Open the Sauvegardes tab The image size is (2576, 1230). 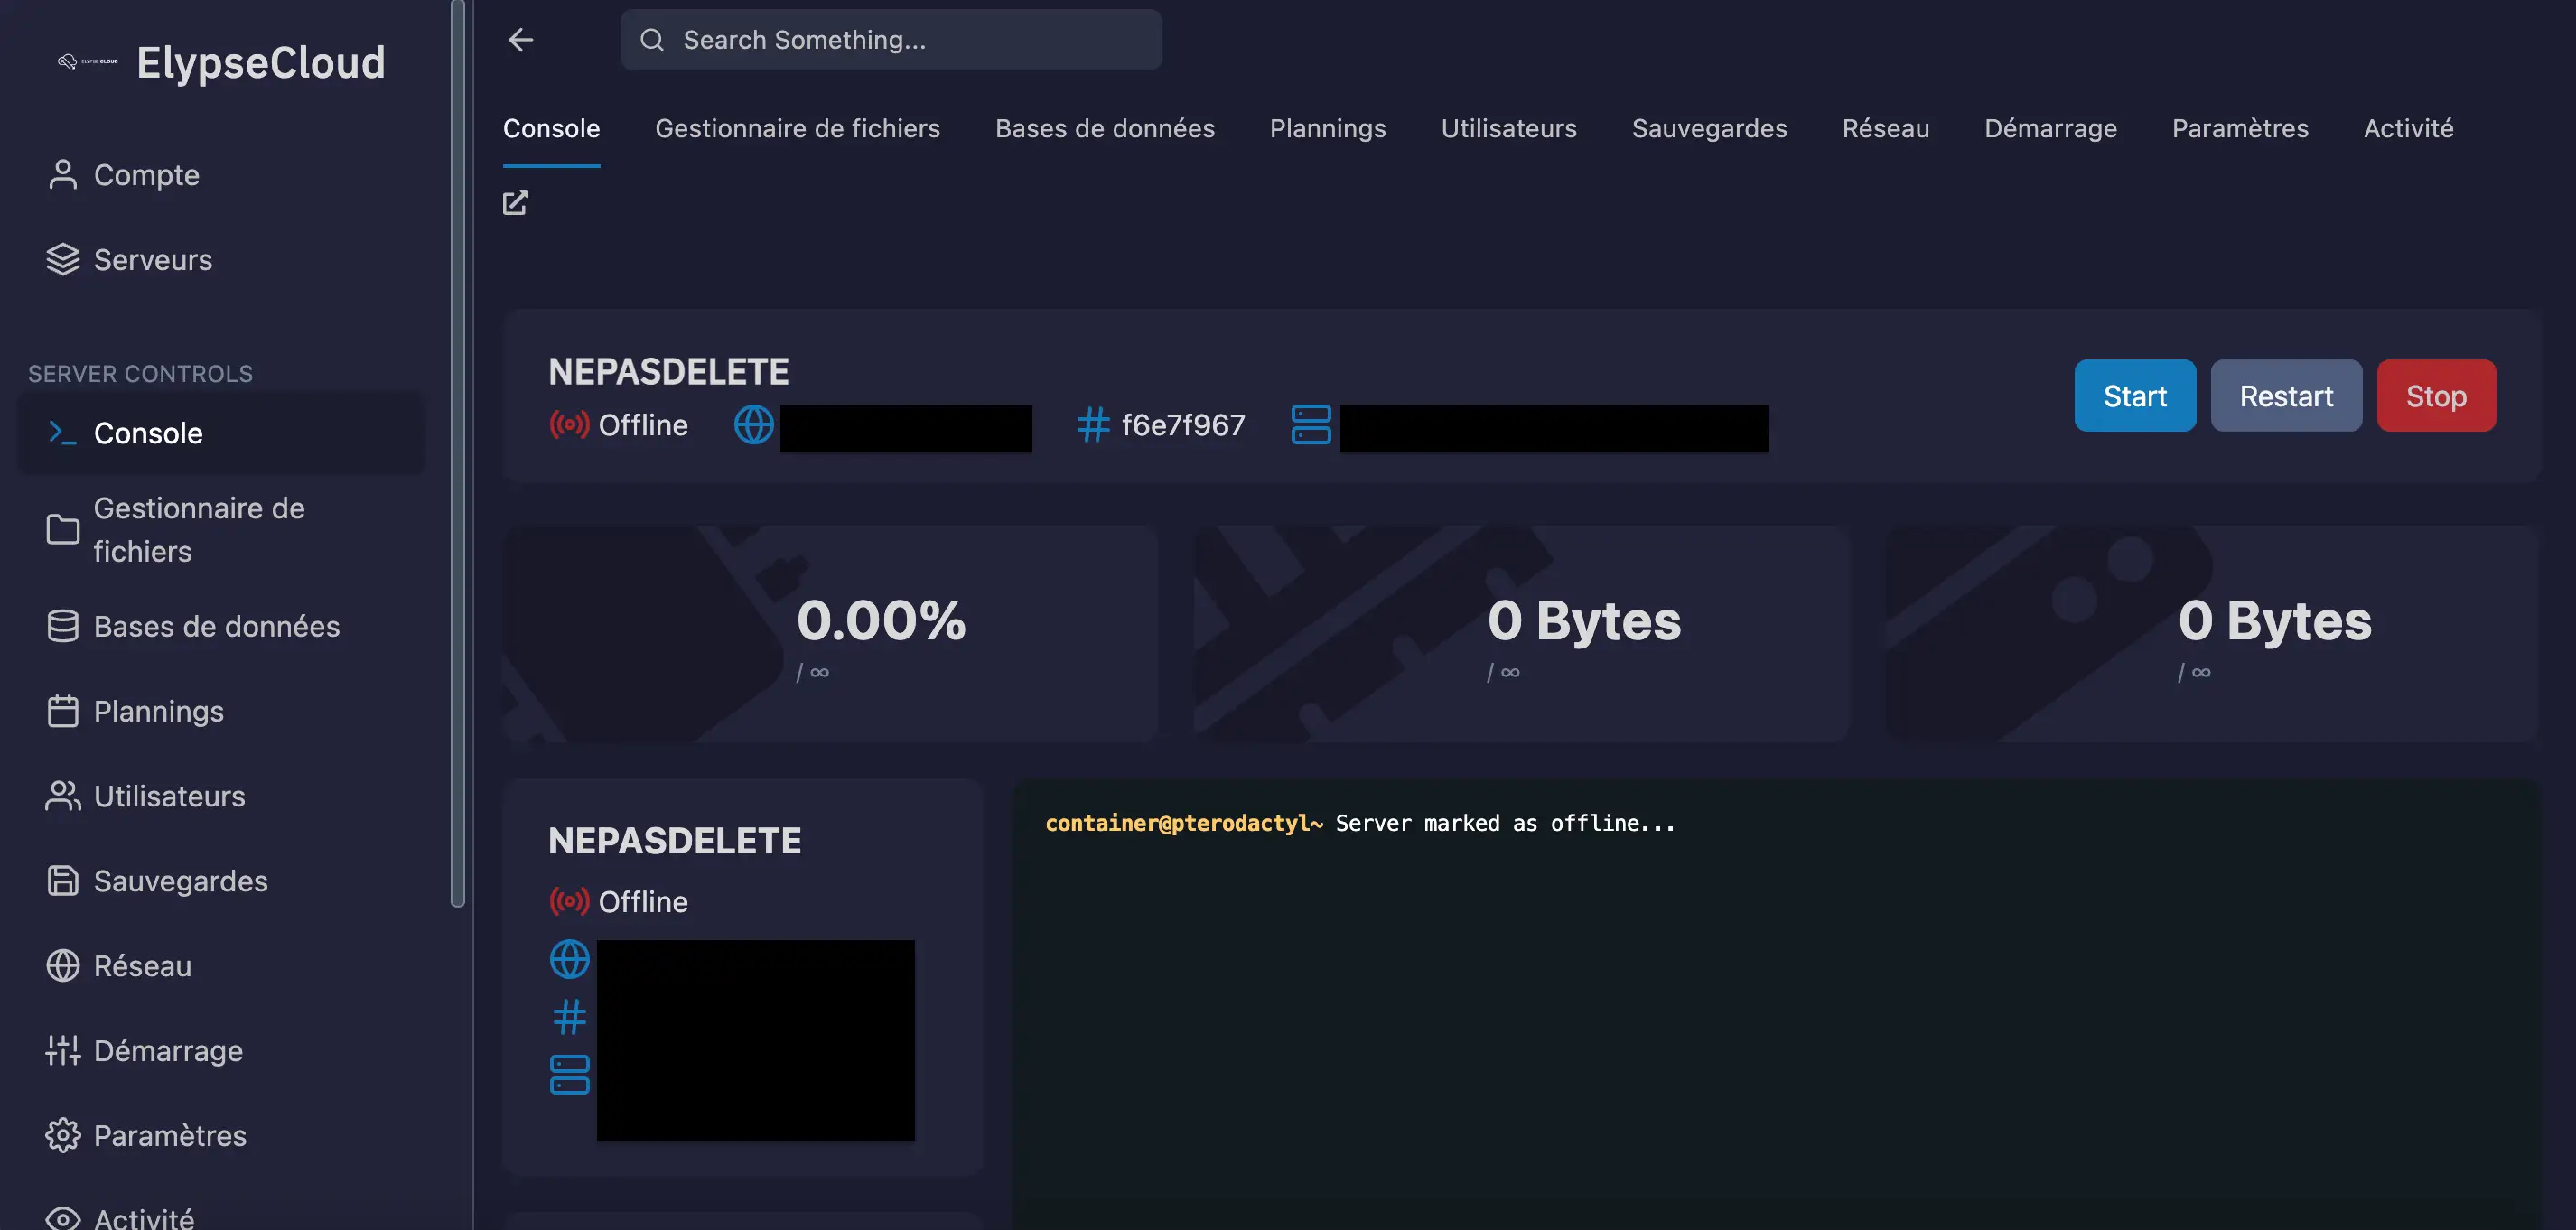click(1709, 129)
